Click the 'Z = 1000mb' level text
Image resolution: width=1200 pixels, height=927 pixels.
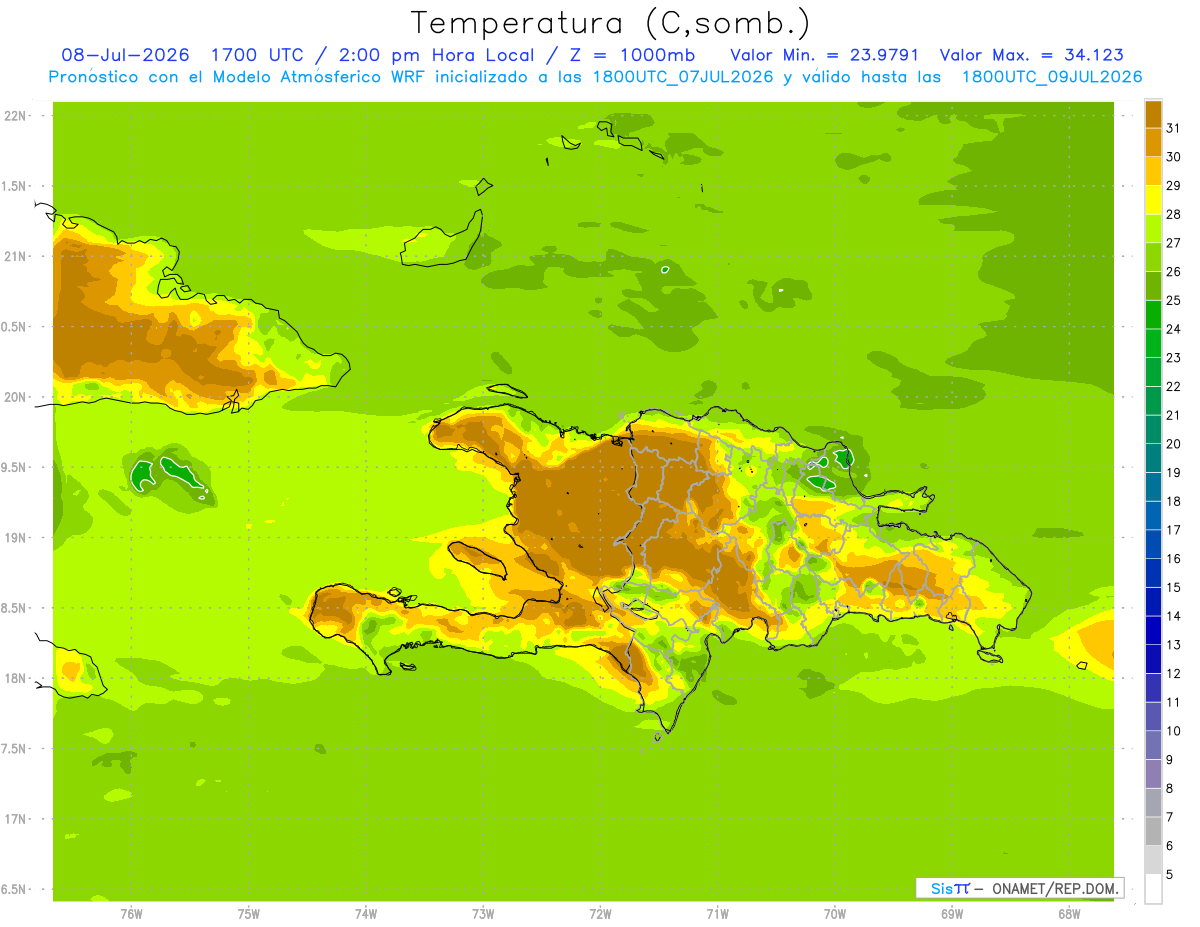click(636, 55)
